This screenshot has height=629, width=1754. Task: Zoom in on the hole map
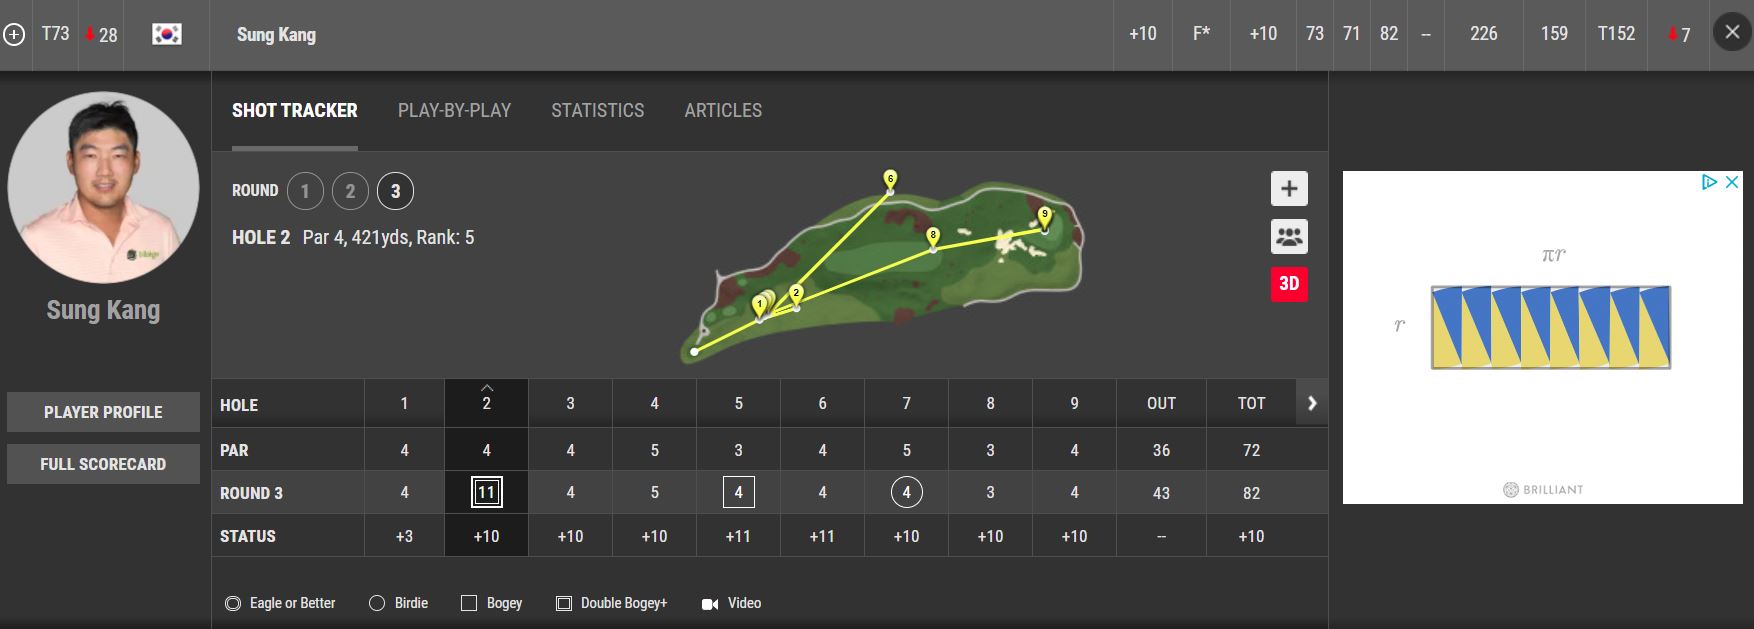point(1289,189)
